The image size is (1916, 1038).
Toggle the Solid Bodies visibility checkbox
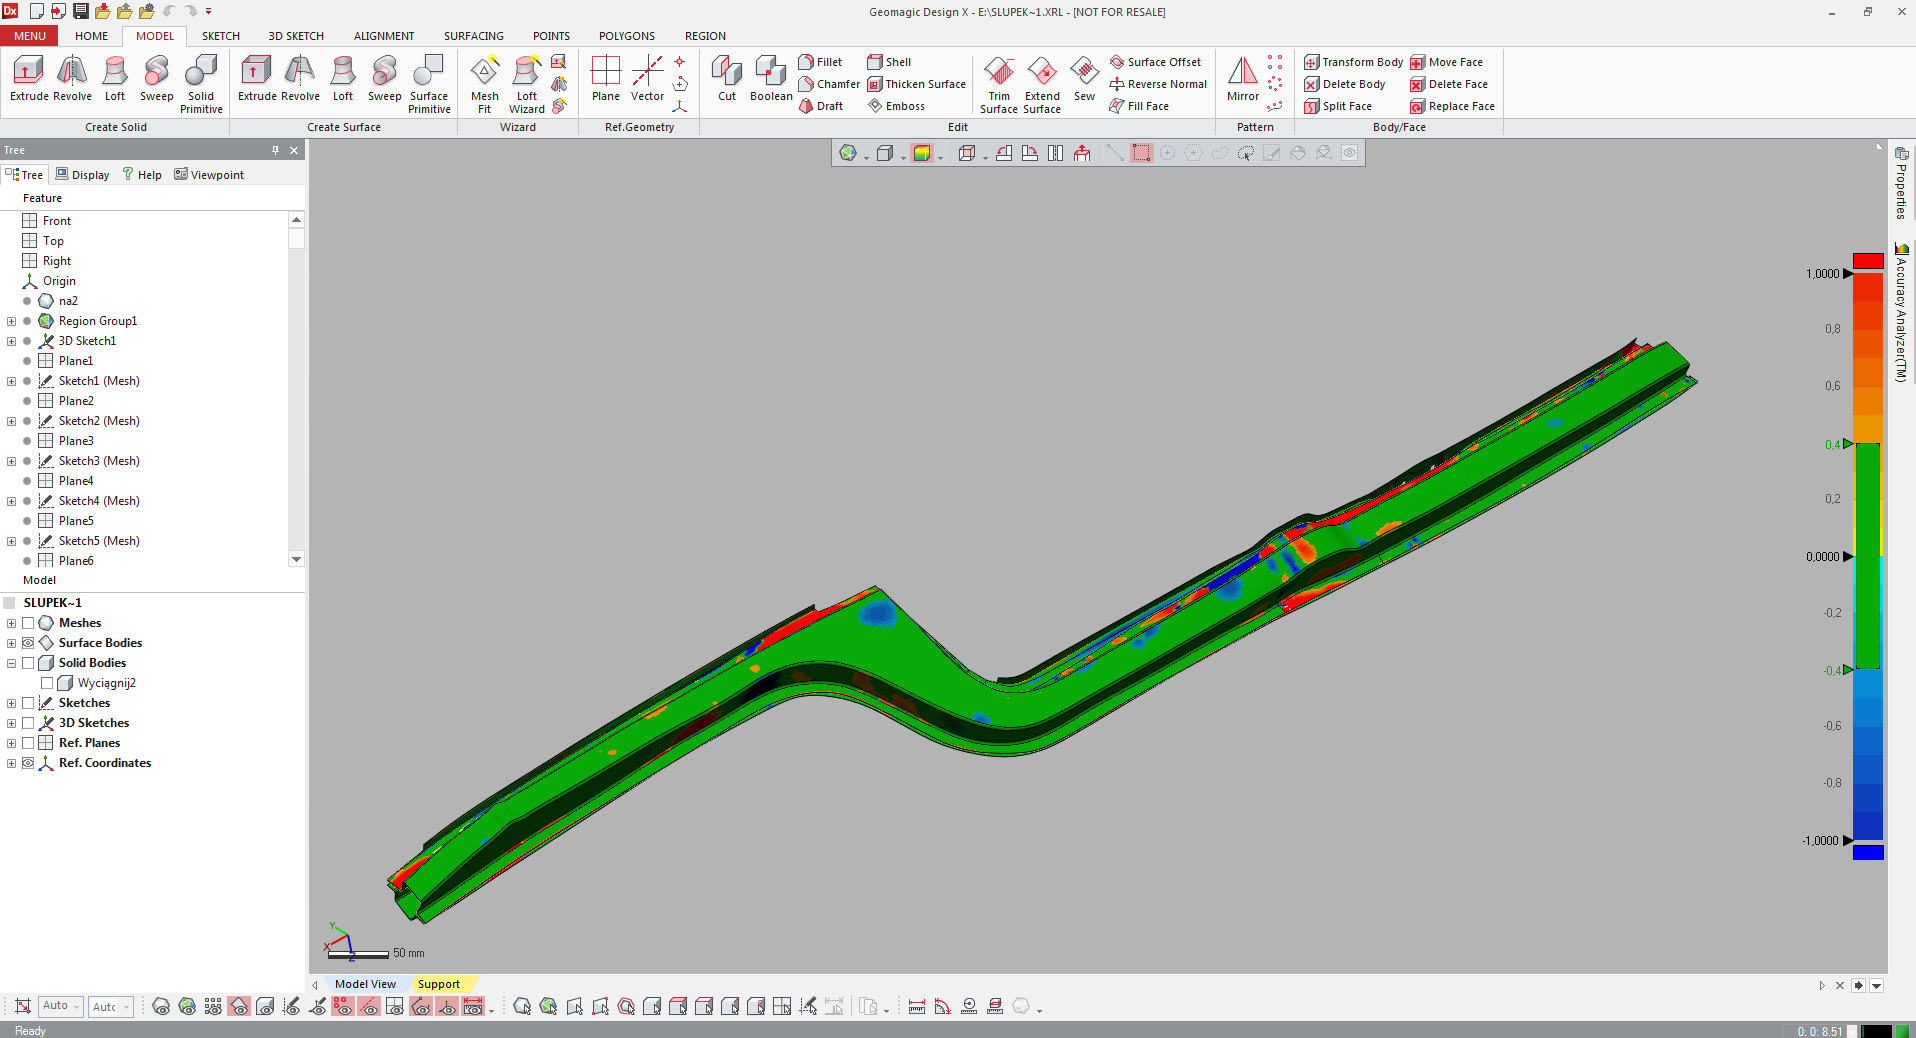(28, 663)
